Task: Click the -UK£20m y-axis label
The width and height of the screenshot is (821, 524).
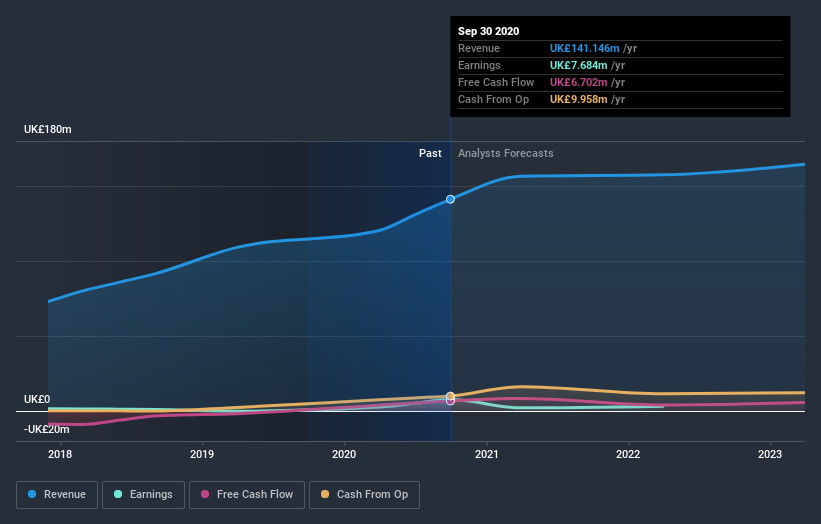Action: coord(47,429)
